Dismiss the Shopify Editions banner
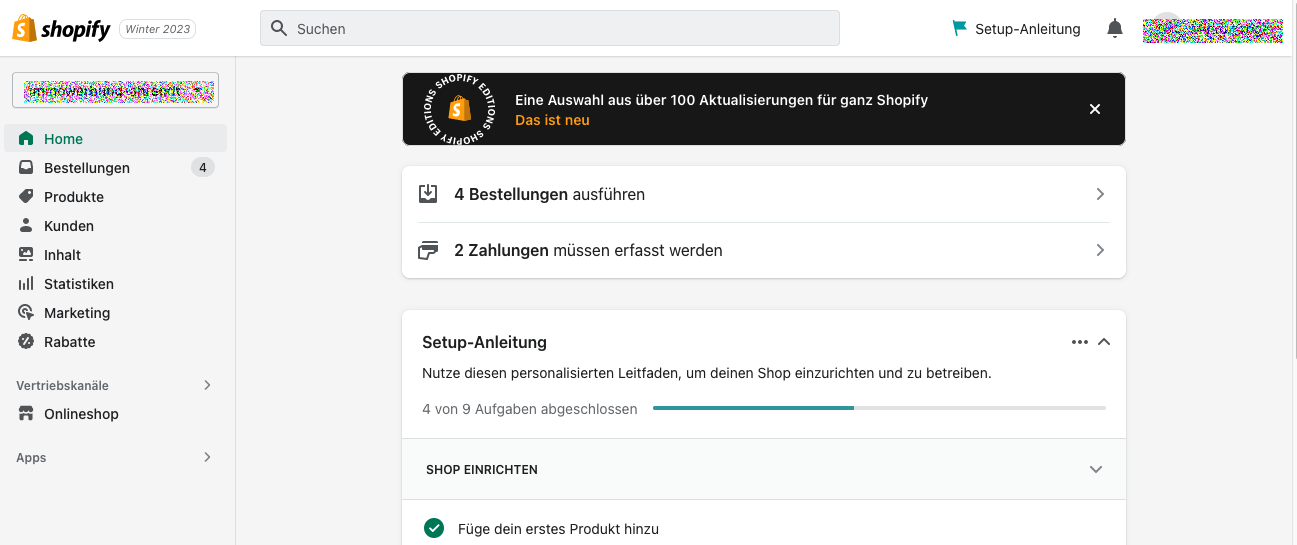Screen dimensions: 1297x545 point(1095,109)
